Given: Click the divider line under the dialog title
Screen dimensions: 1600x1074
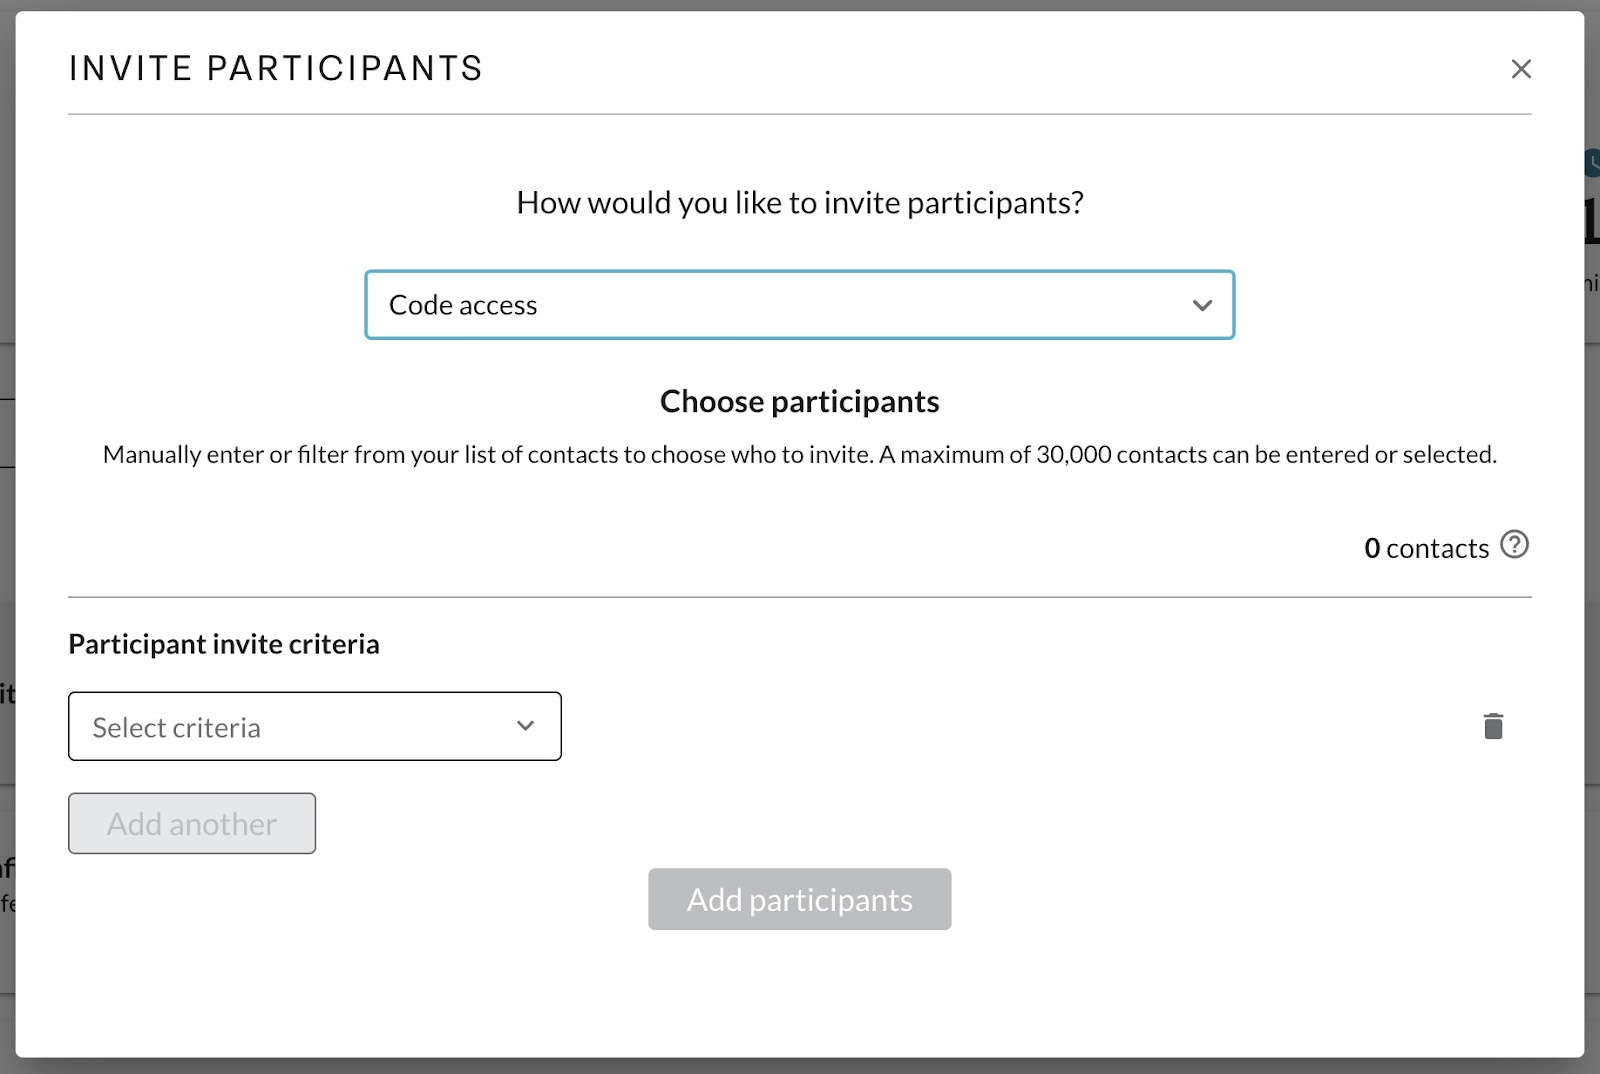Looking at the screenshot, I should click(800, 114).
